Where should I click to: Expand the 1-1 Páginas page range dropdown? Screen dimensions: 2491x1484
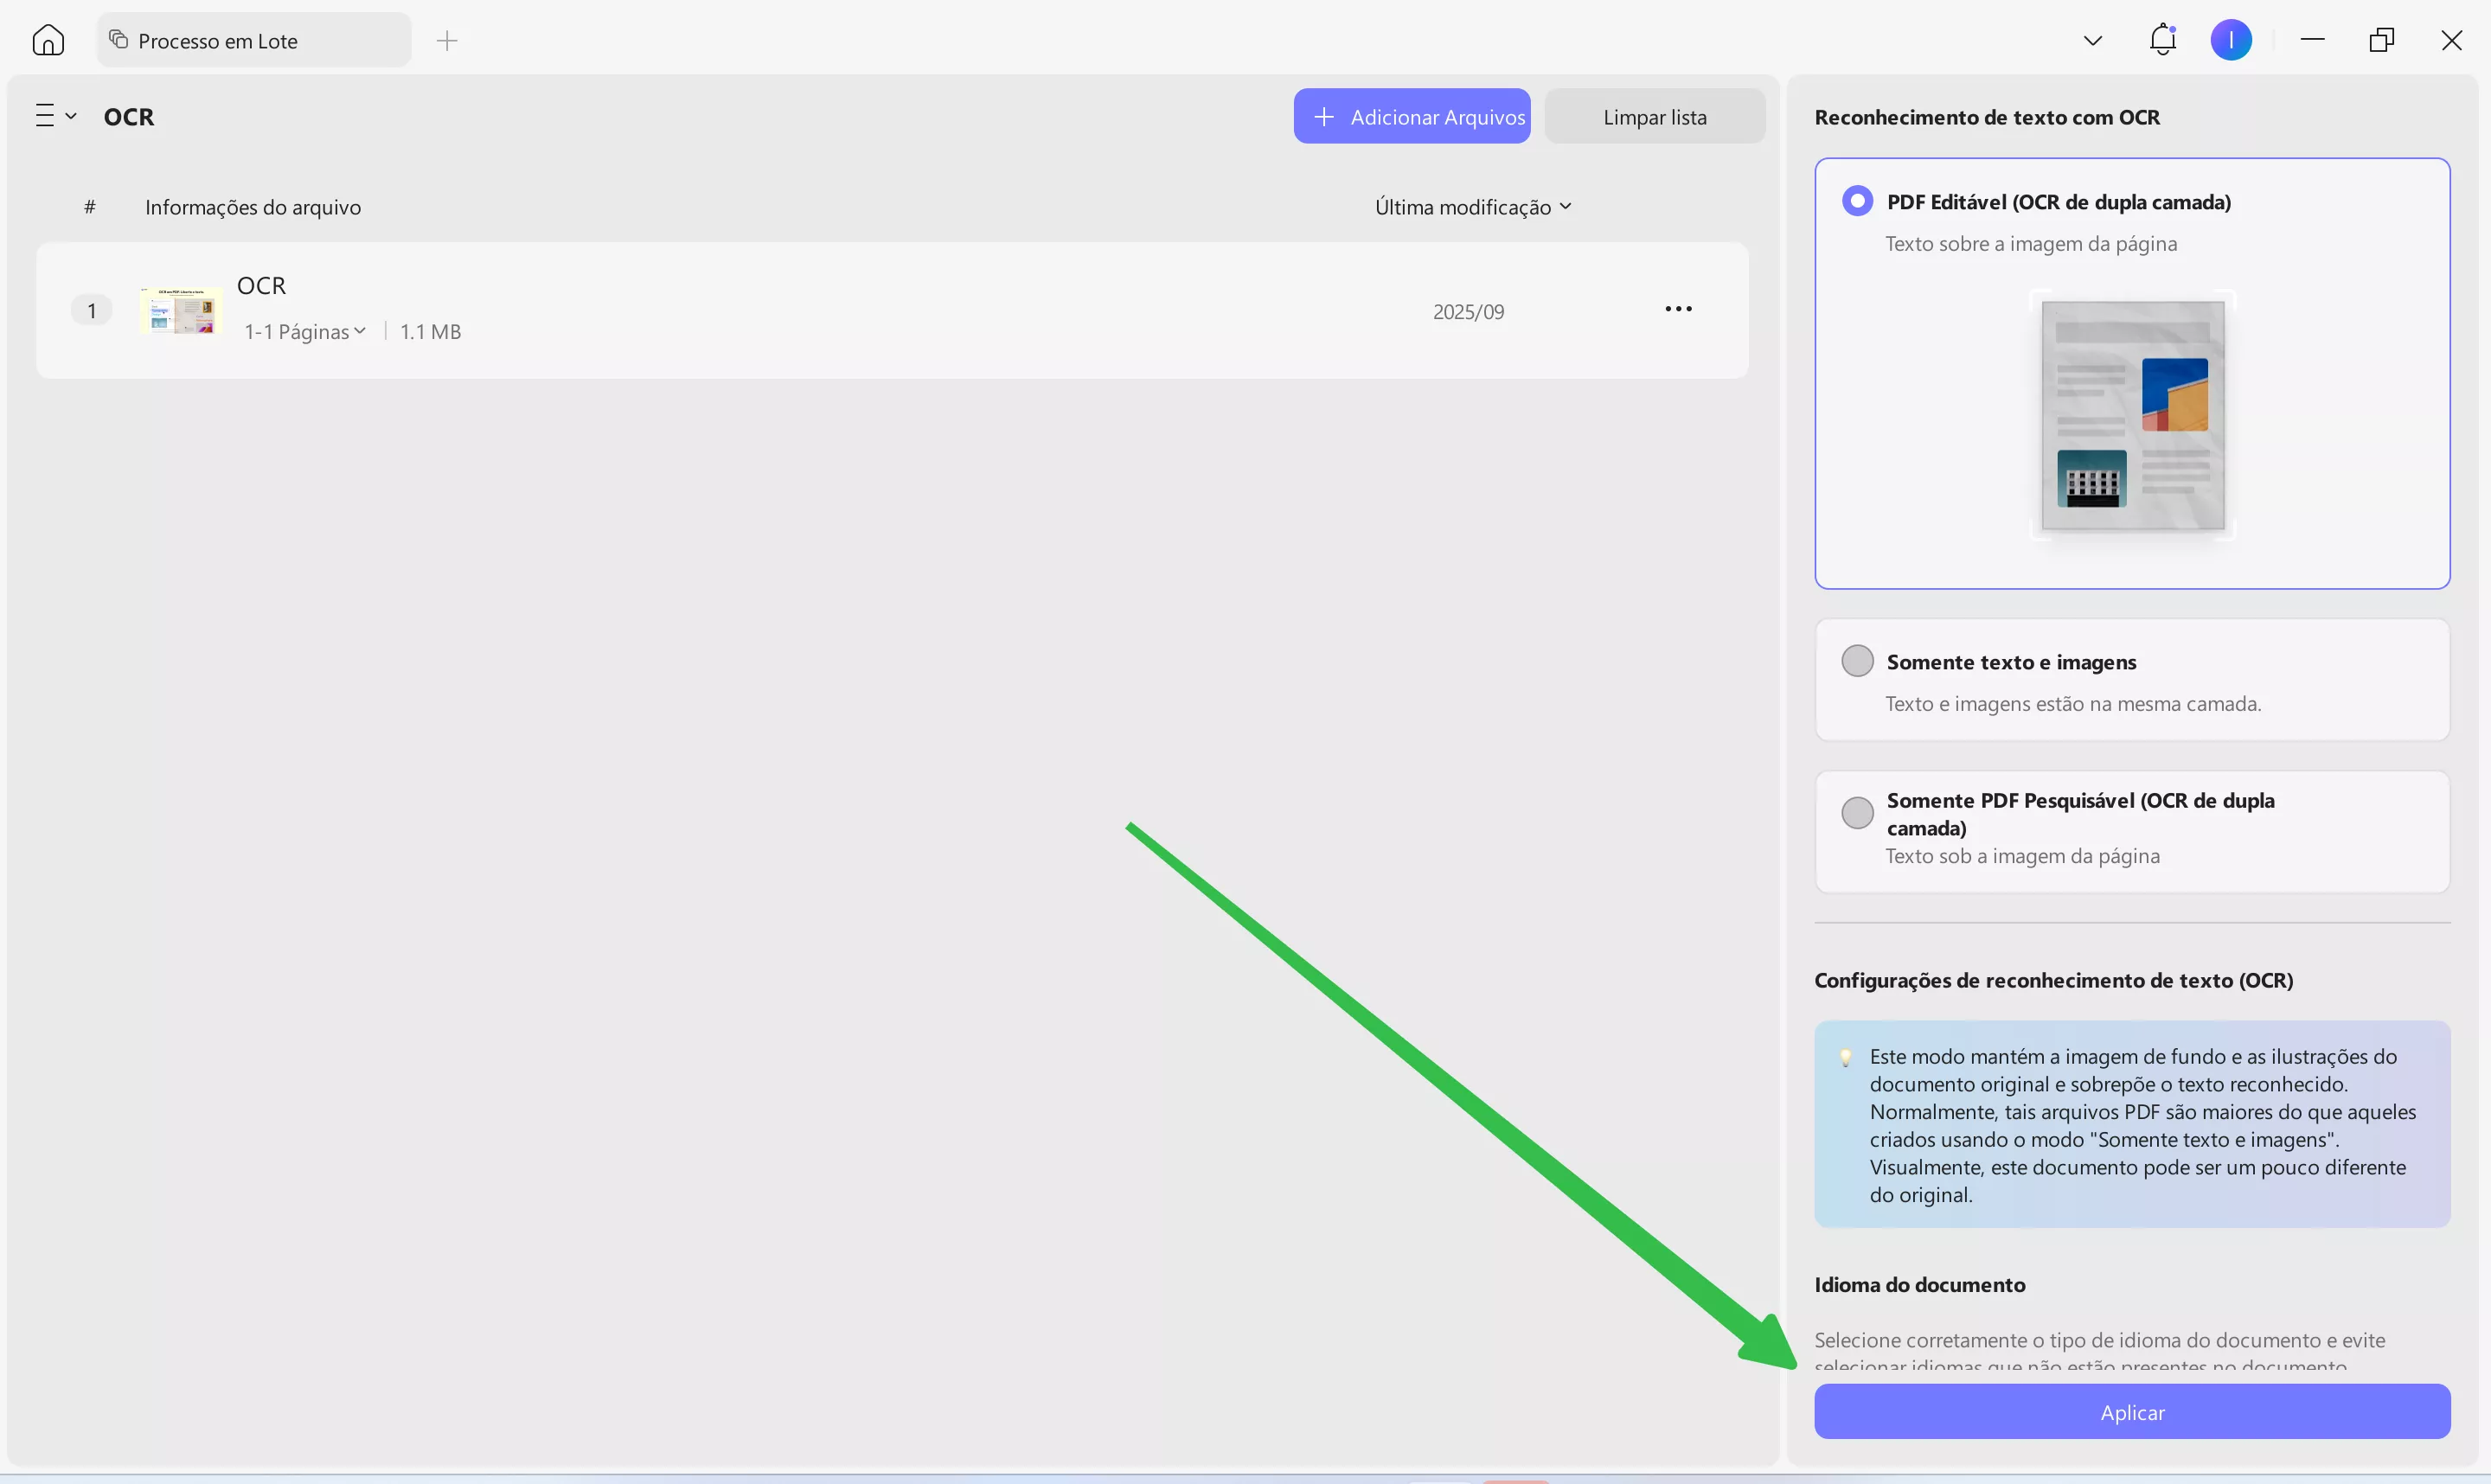[x=305, y=331]
